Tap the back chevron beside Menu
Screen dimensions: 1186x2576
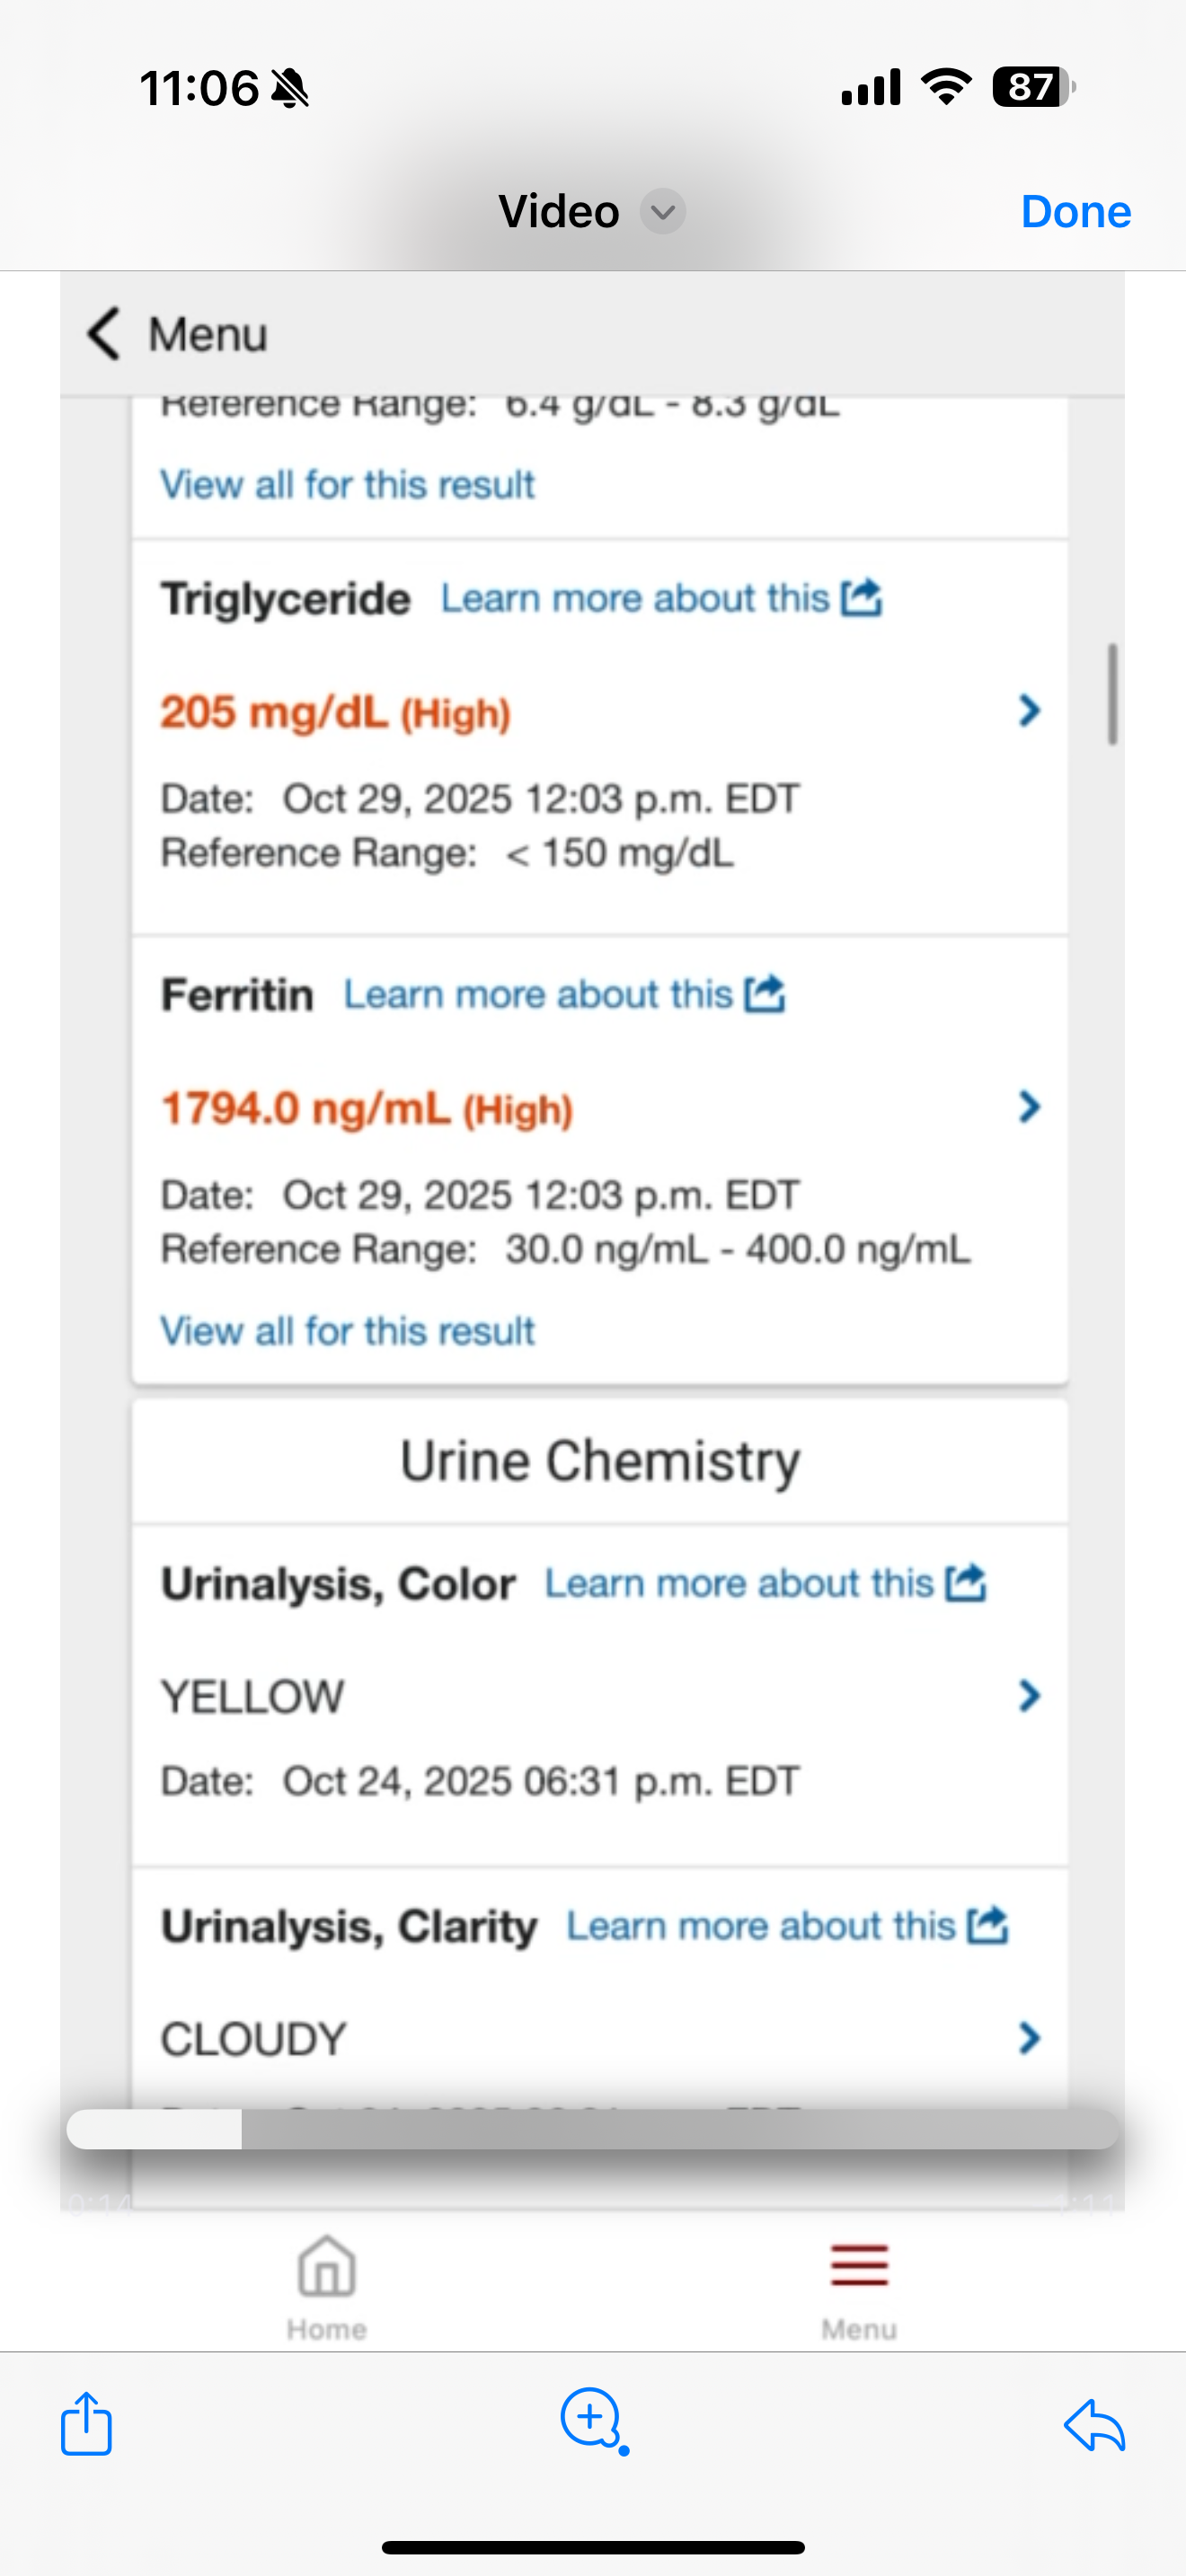(104, 333)
